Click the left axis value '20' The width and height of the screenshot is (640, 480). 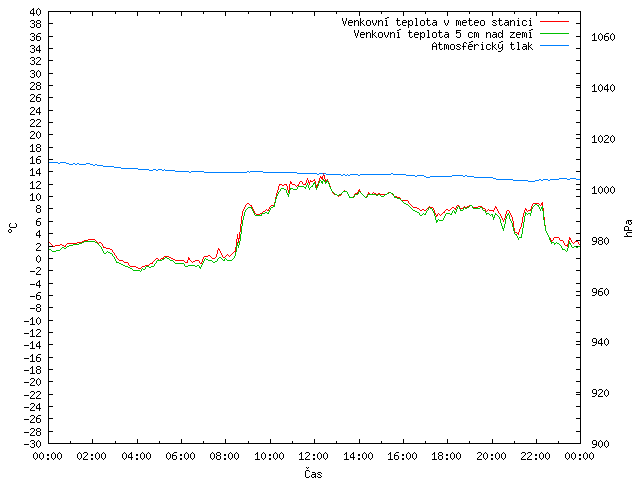click(36, 135)
